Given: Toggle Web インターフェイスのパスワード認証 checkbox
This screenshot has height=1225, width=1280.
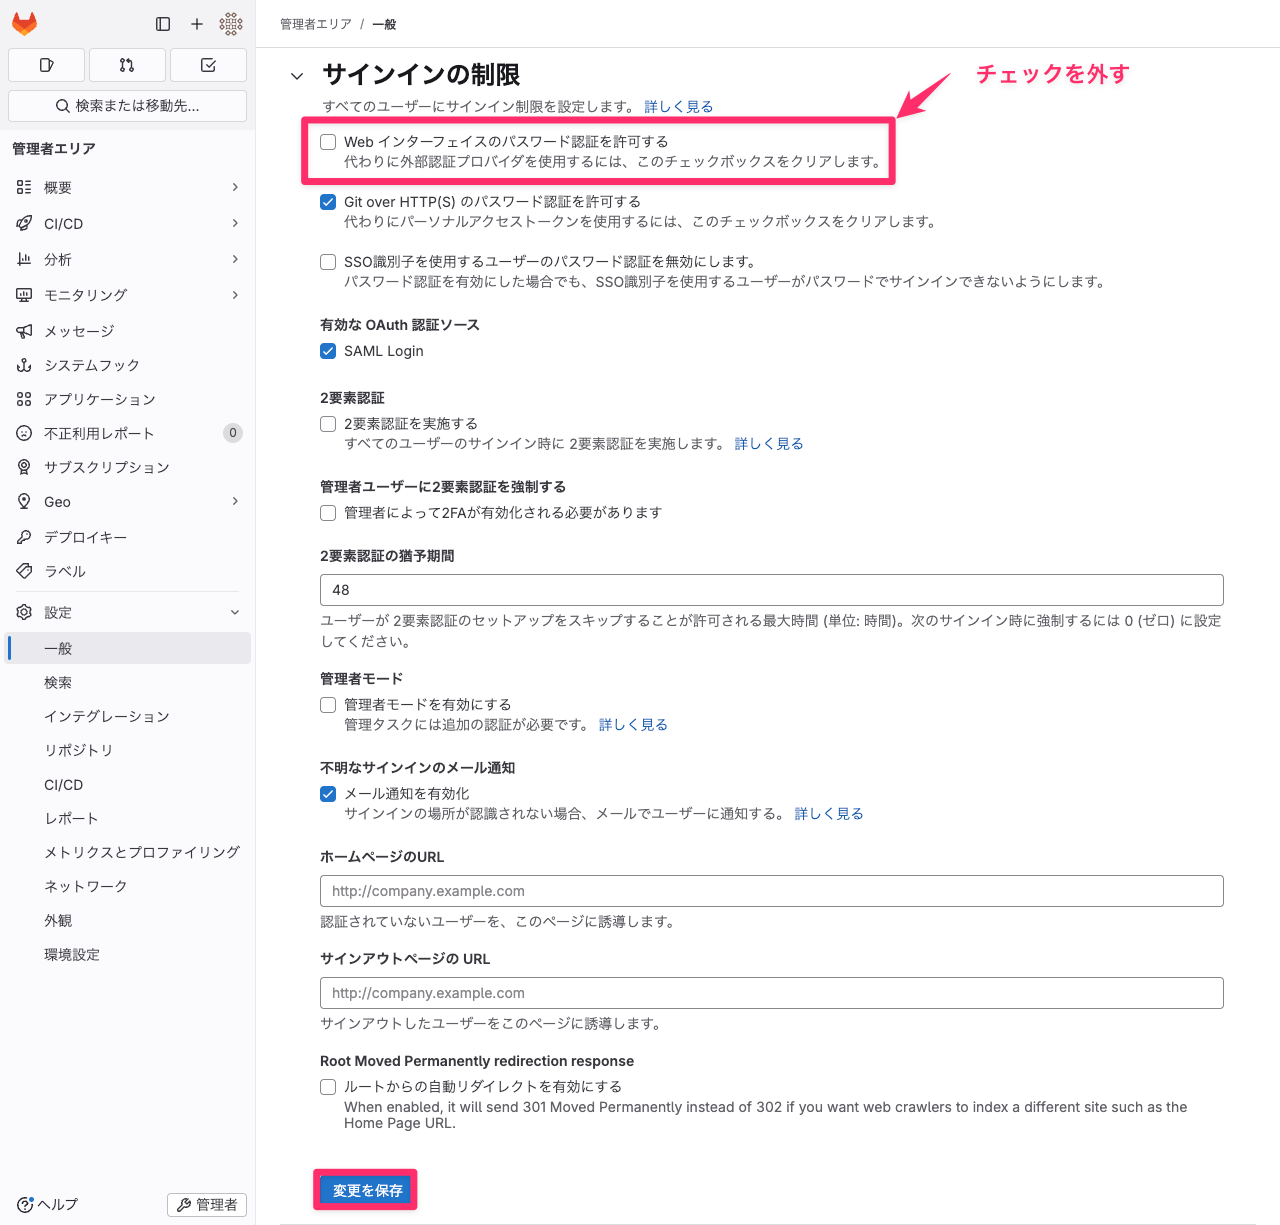Looking at the screenshot, I should [x=328, y=142].
